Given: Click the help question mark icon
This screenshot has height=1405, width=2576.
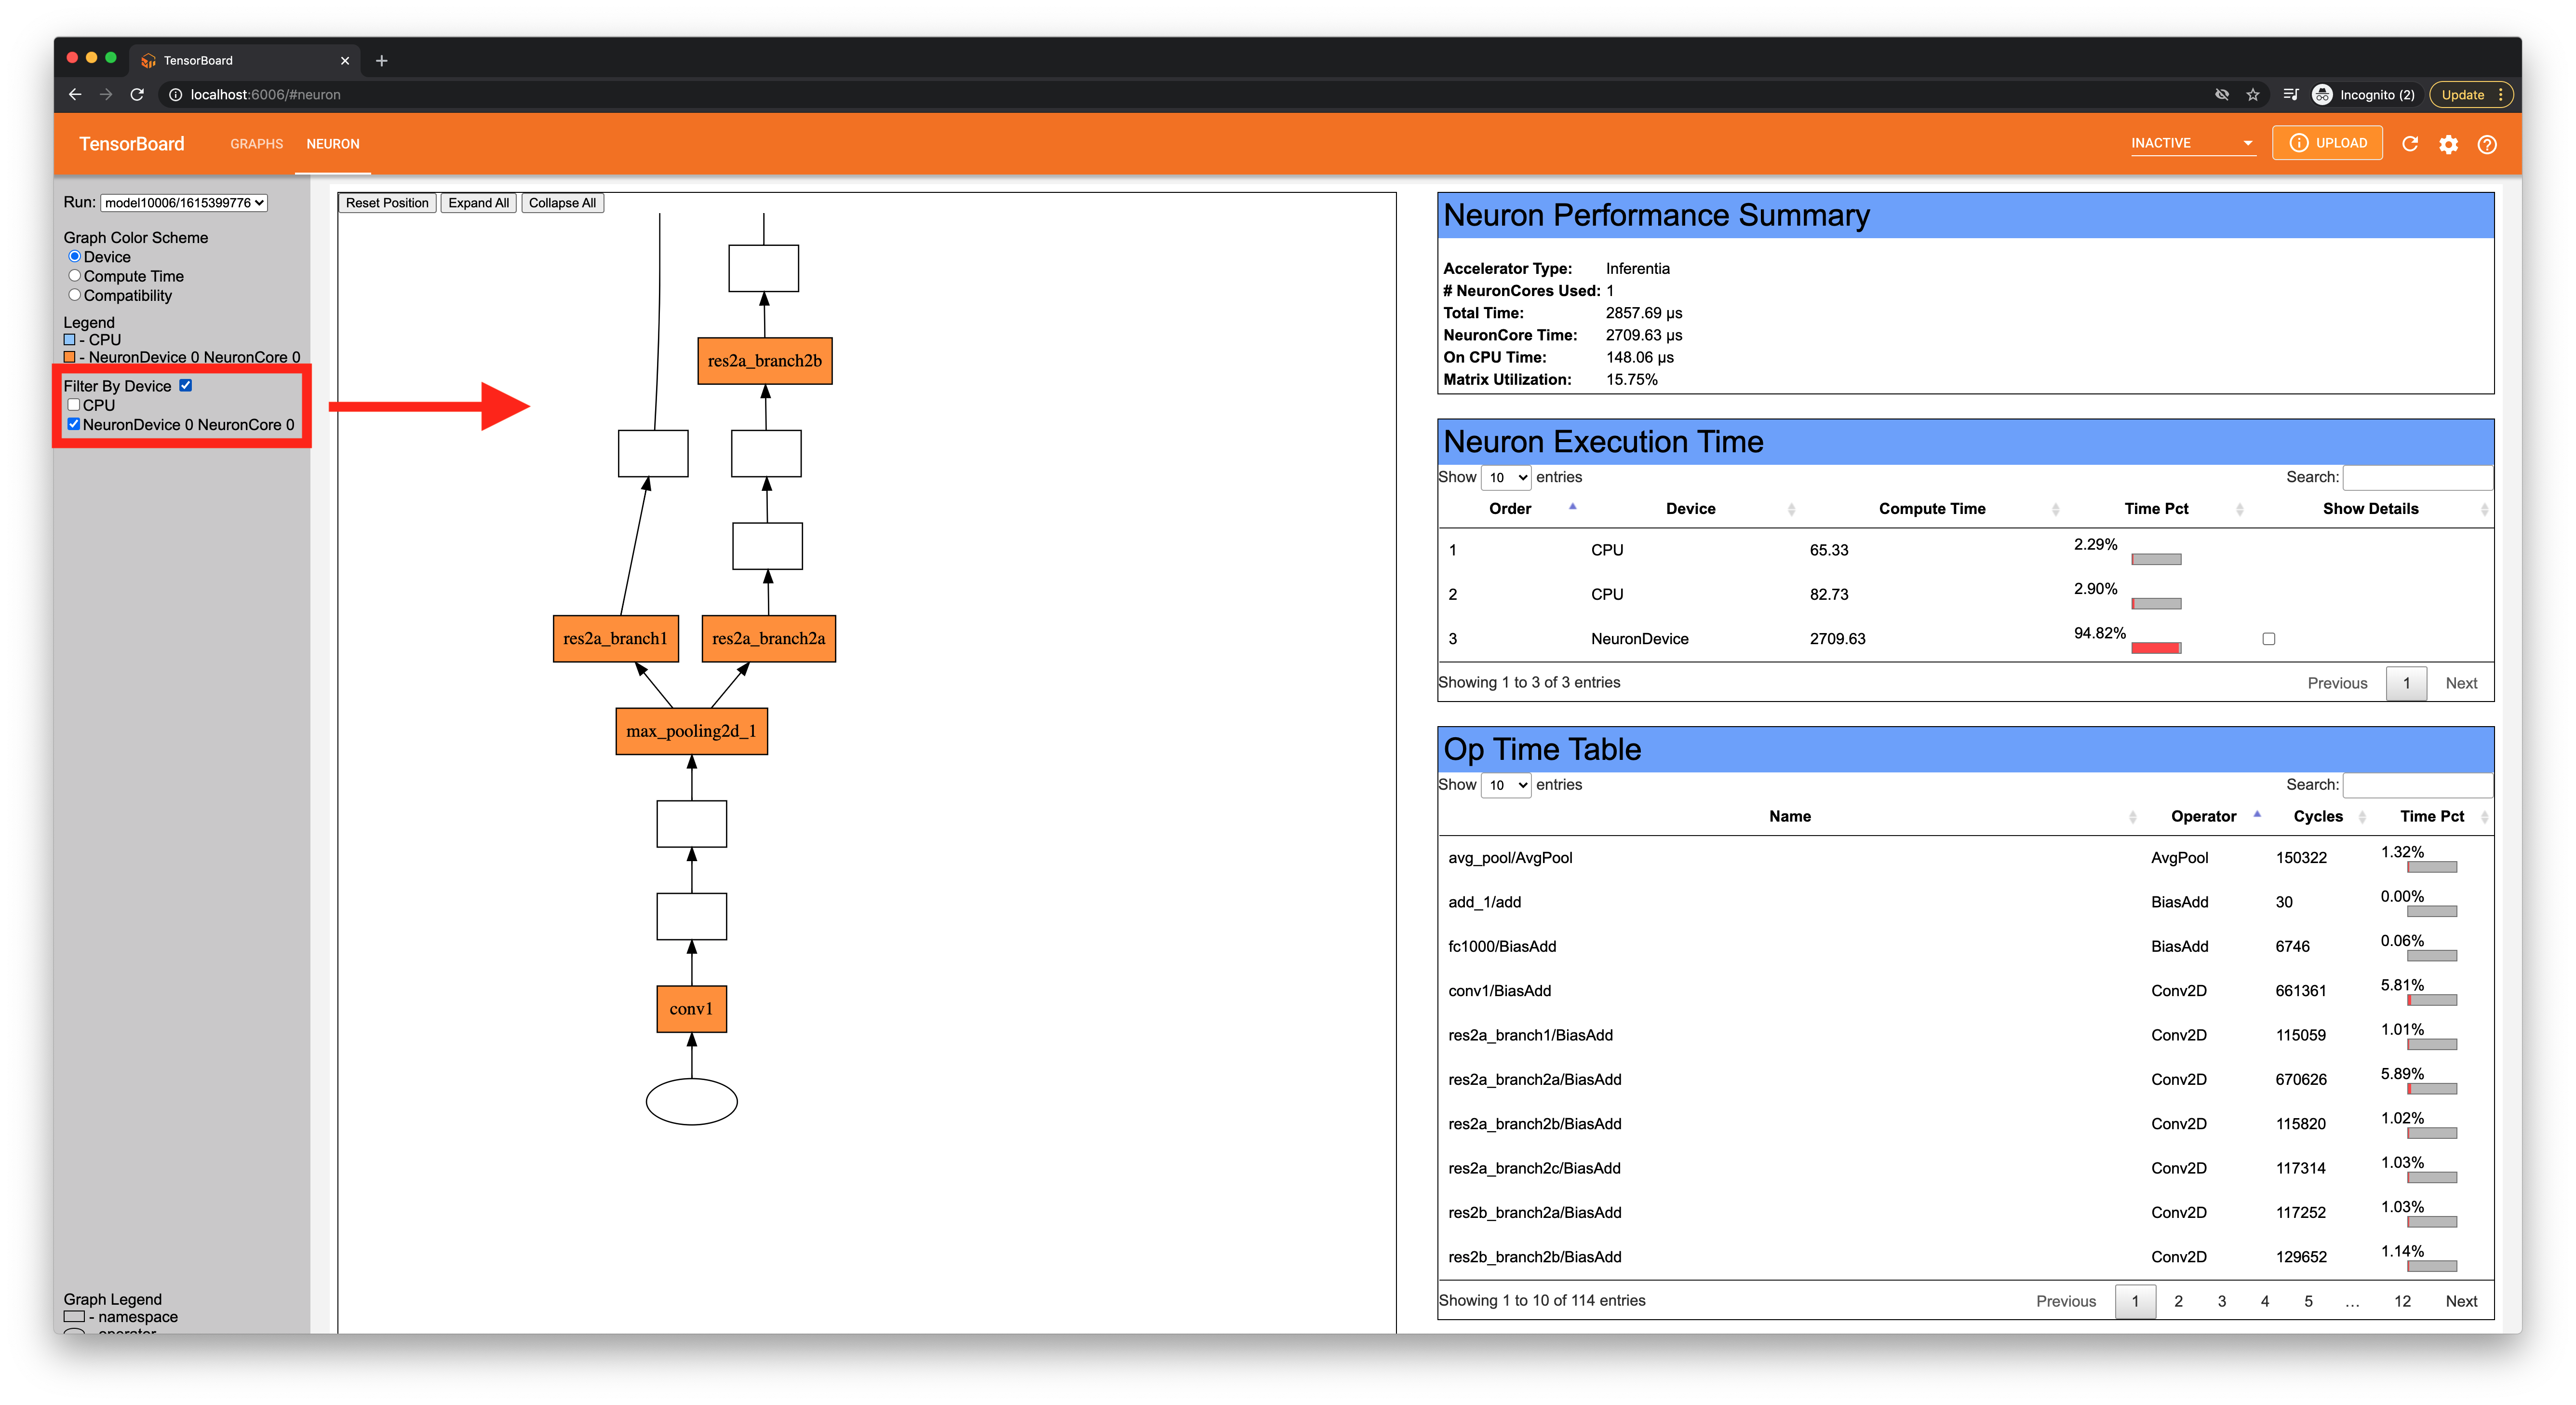Looking at the screenshot, I should pos(2487,144).
